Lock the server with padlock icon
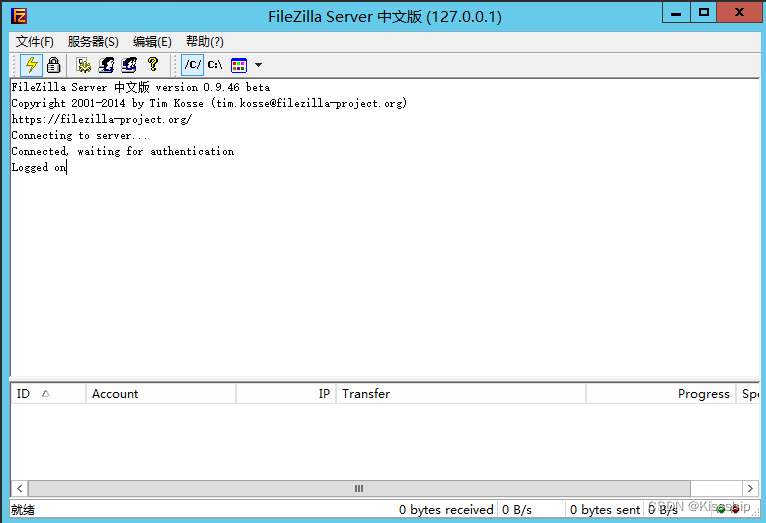Screen dimensions: 766x523 tap(53, 65)
